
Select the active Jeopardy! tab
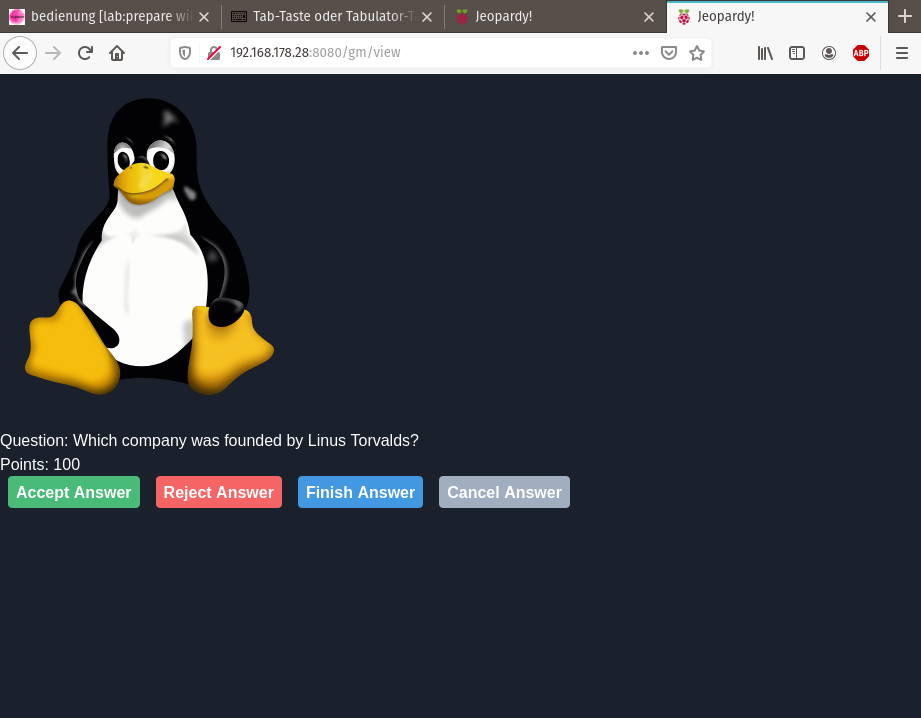coord(777,16)
